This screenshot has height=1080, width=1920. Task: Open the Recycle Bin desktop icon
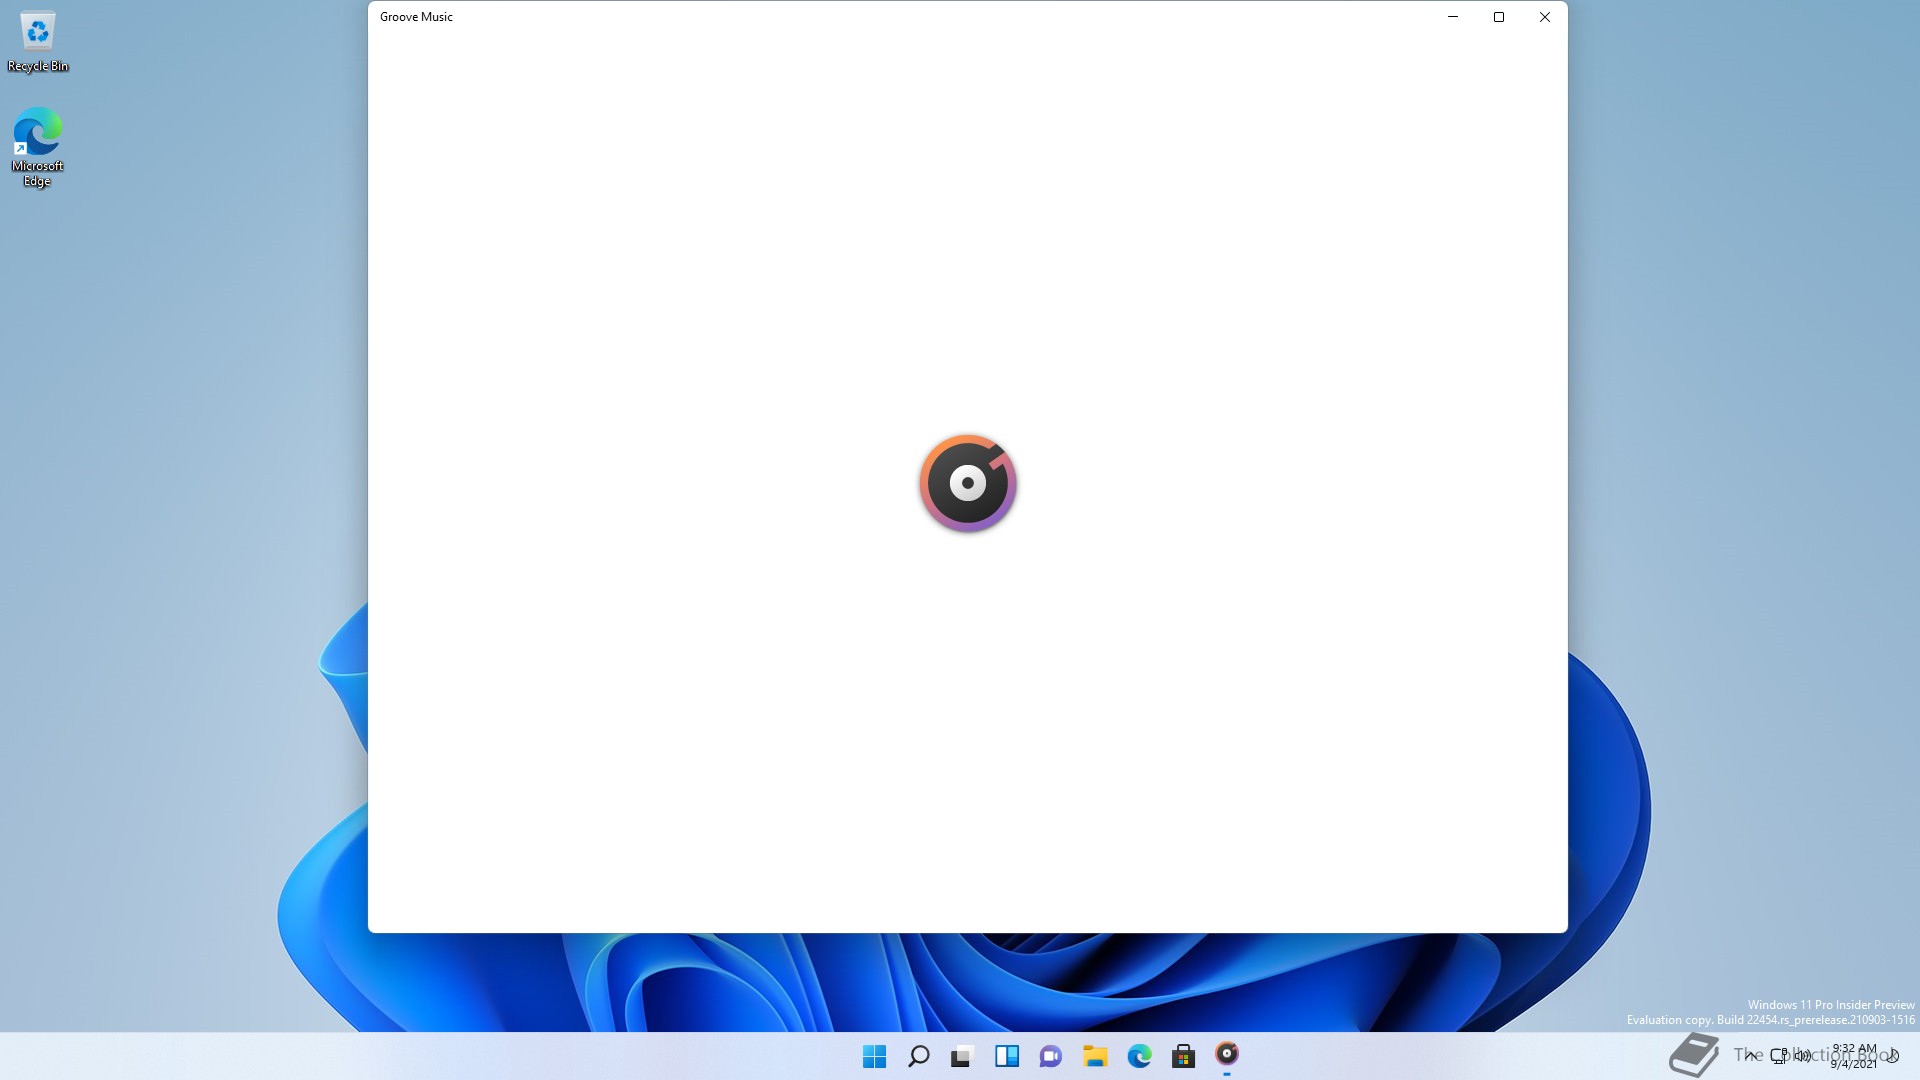[38, 42]
